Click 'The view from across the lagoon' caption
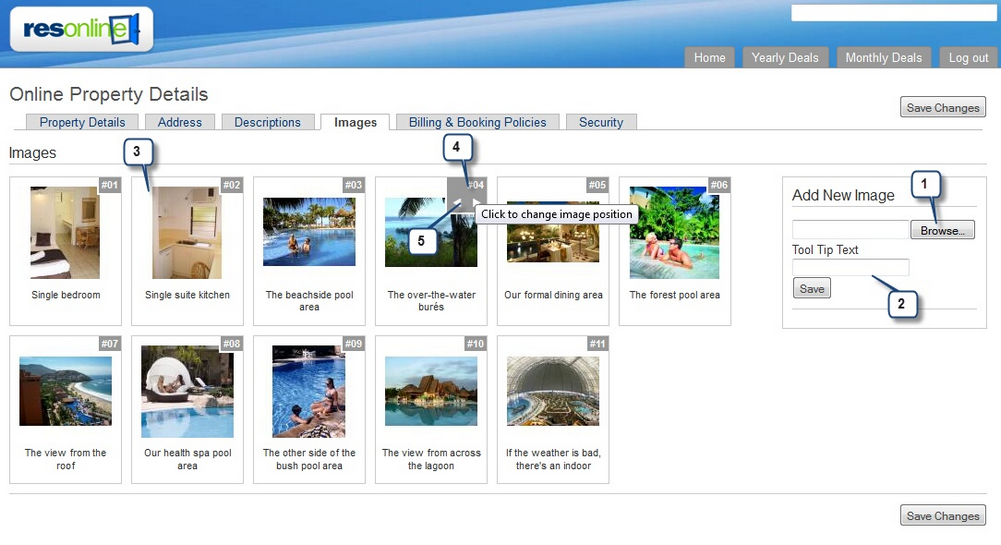This screenshot has height=545, width=1001. 432,459
